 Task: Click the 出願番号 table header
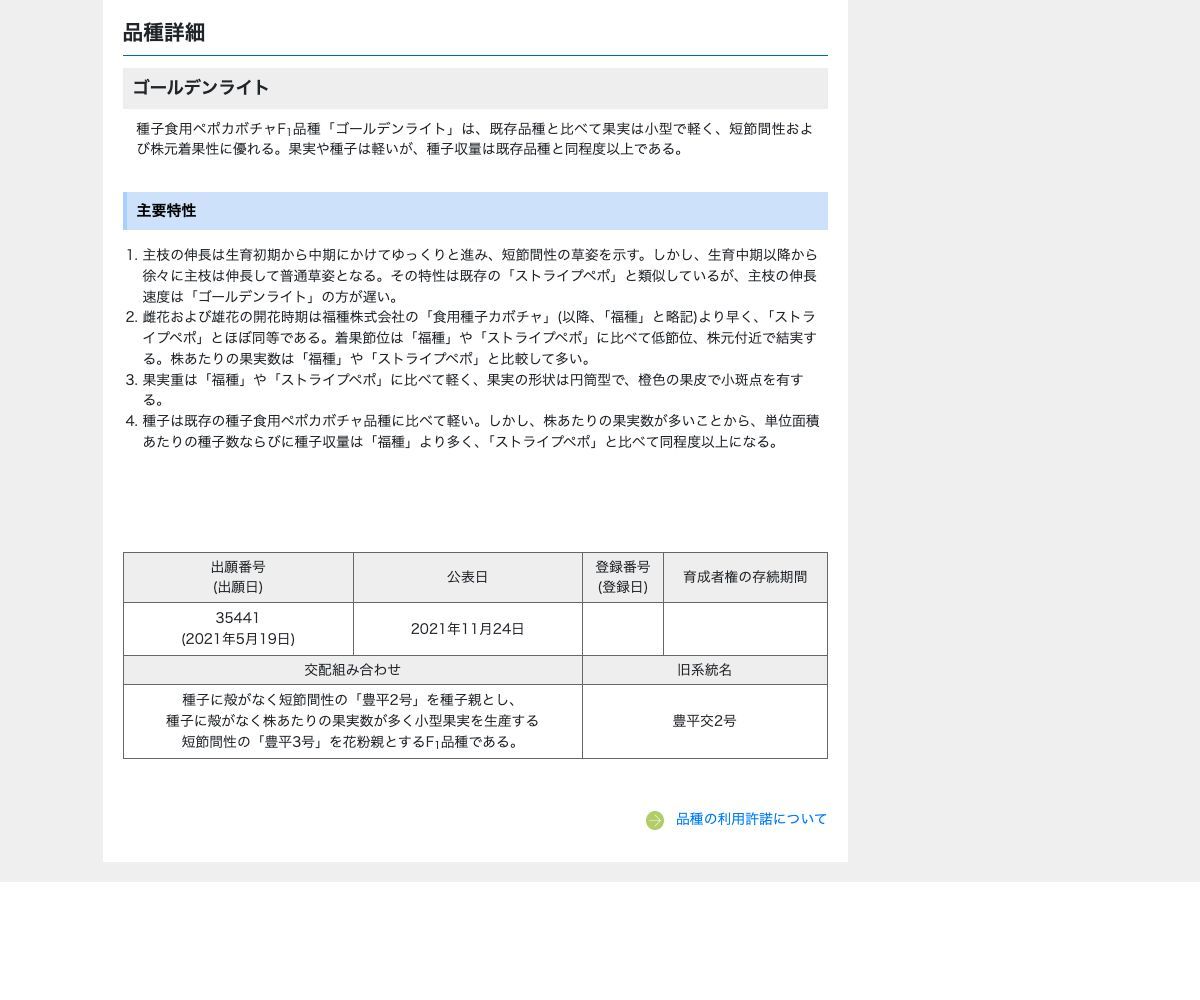pos(237,577)
